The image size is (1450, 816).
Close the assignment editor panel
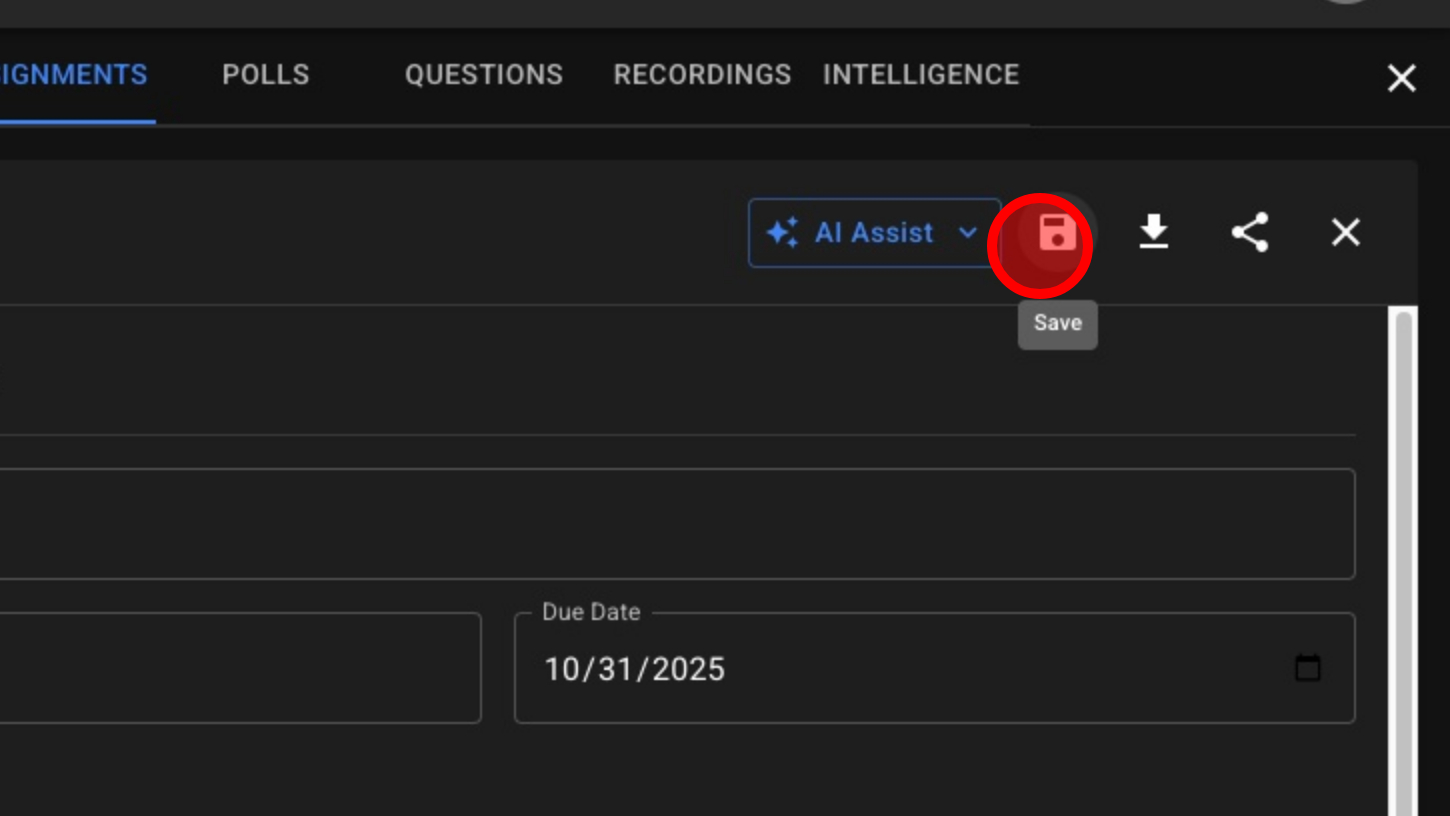pyautogui.click(x=1345, y=232)
